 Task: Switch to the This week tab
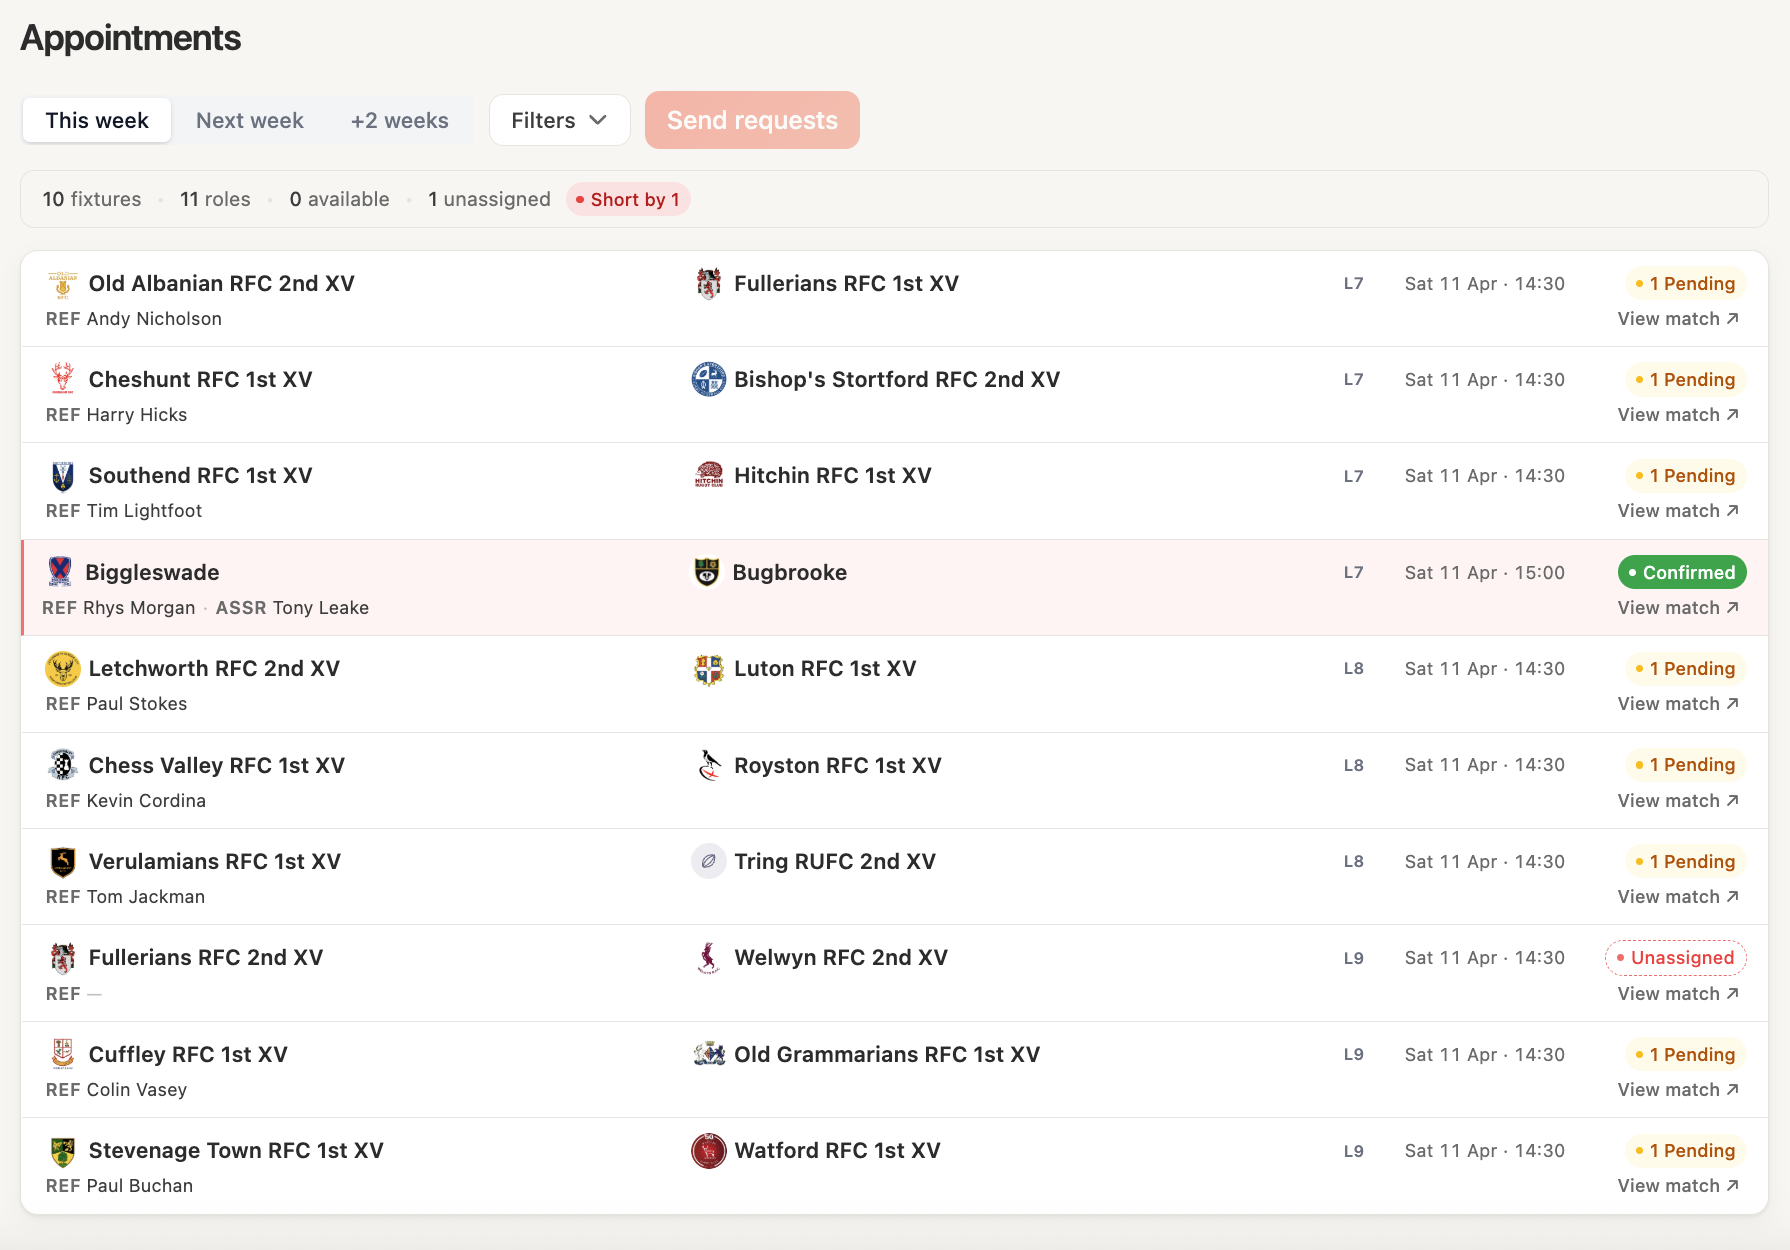97,120
